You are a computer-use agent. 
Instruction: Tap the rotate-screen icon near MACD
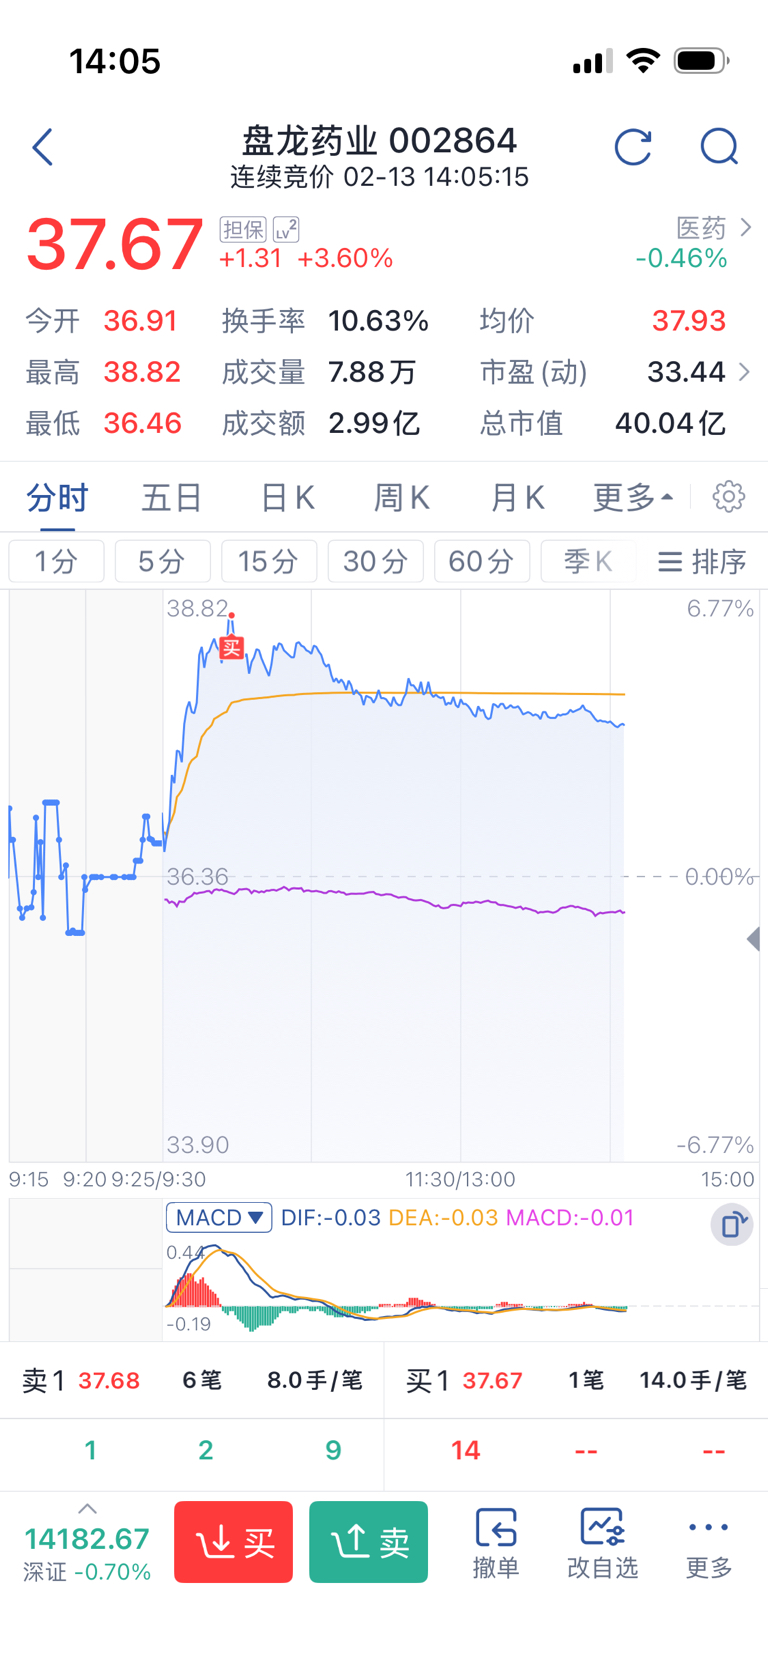[x=732, y=1224]
